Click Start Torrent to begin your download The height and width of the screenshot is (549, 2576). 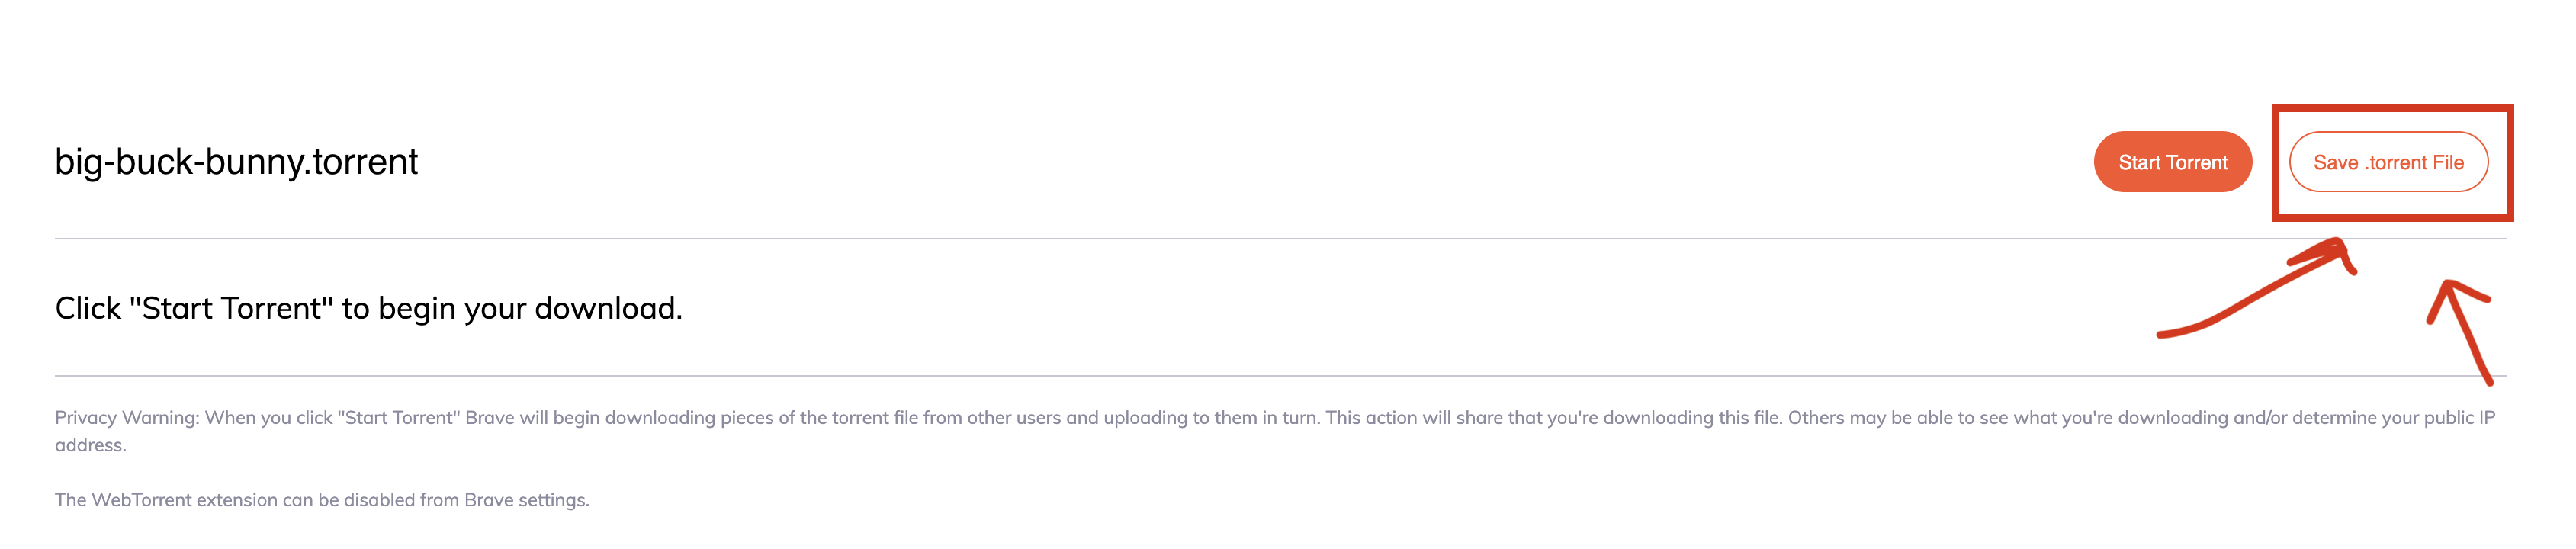(2173, 161)
